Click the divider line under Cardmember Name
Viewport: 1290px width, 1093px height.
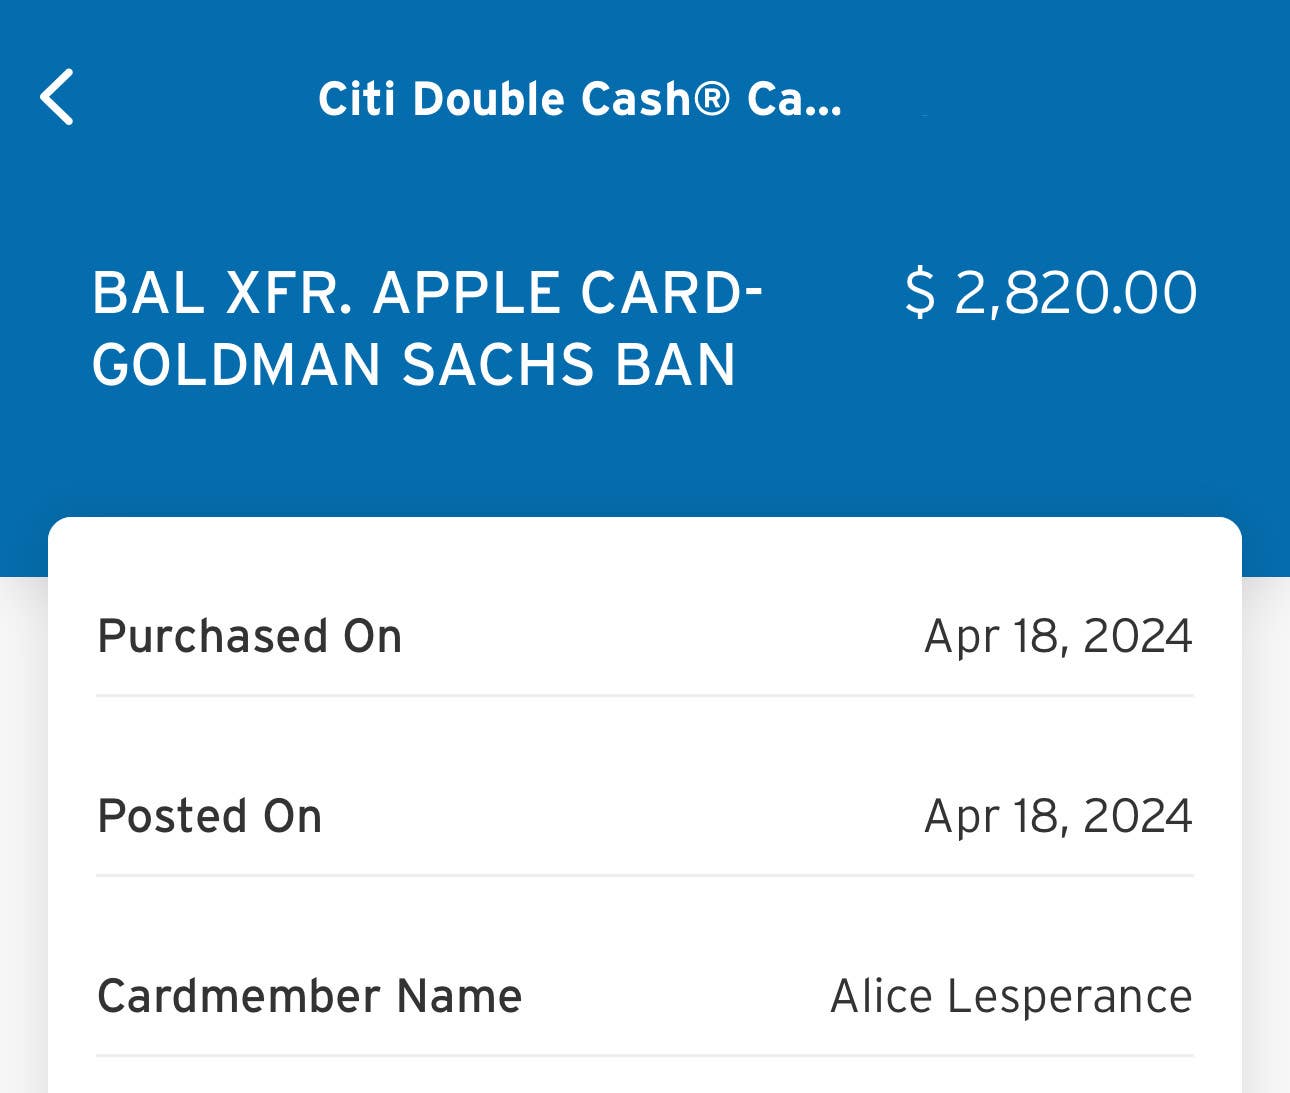[x=645, y=1055]
